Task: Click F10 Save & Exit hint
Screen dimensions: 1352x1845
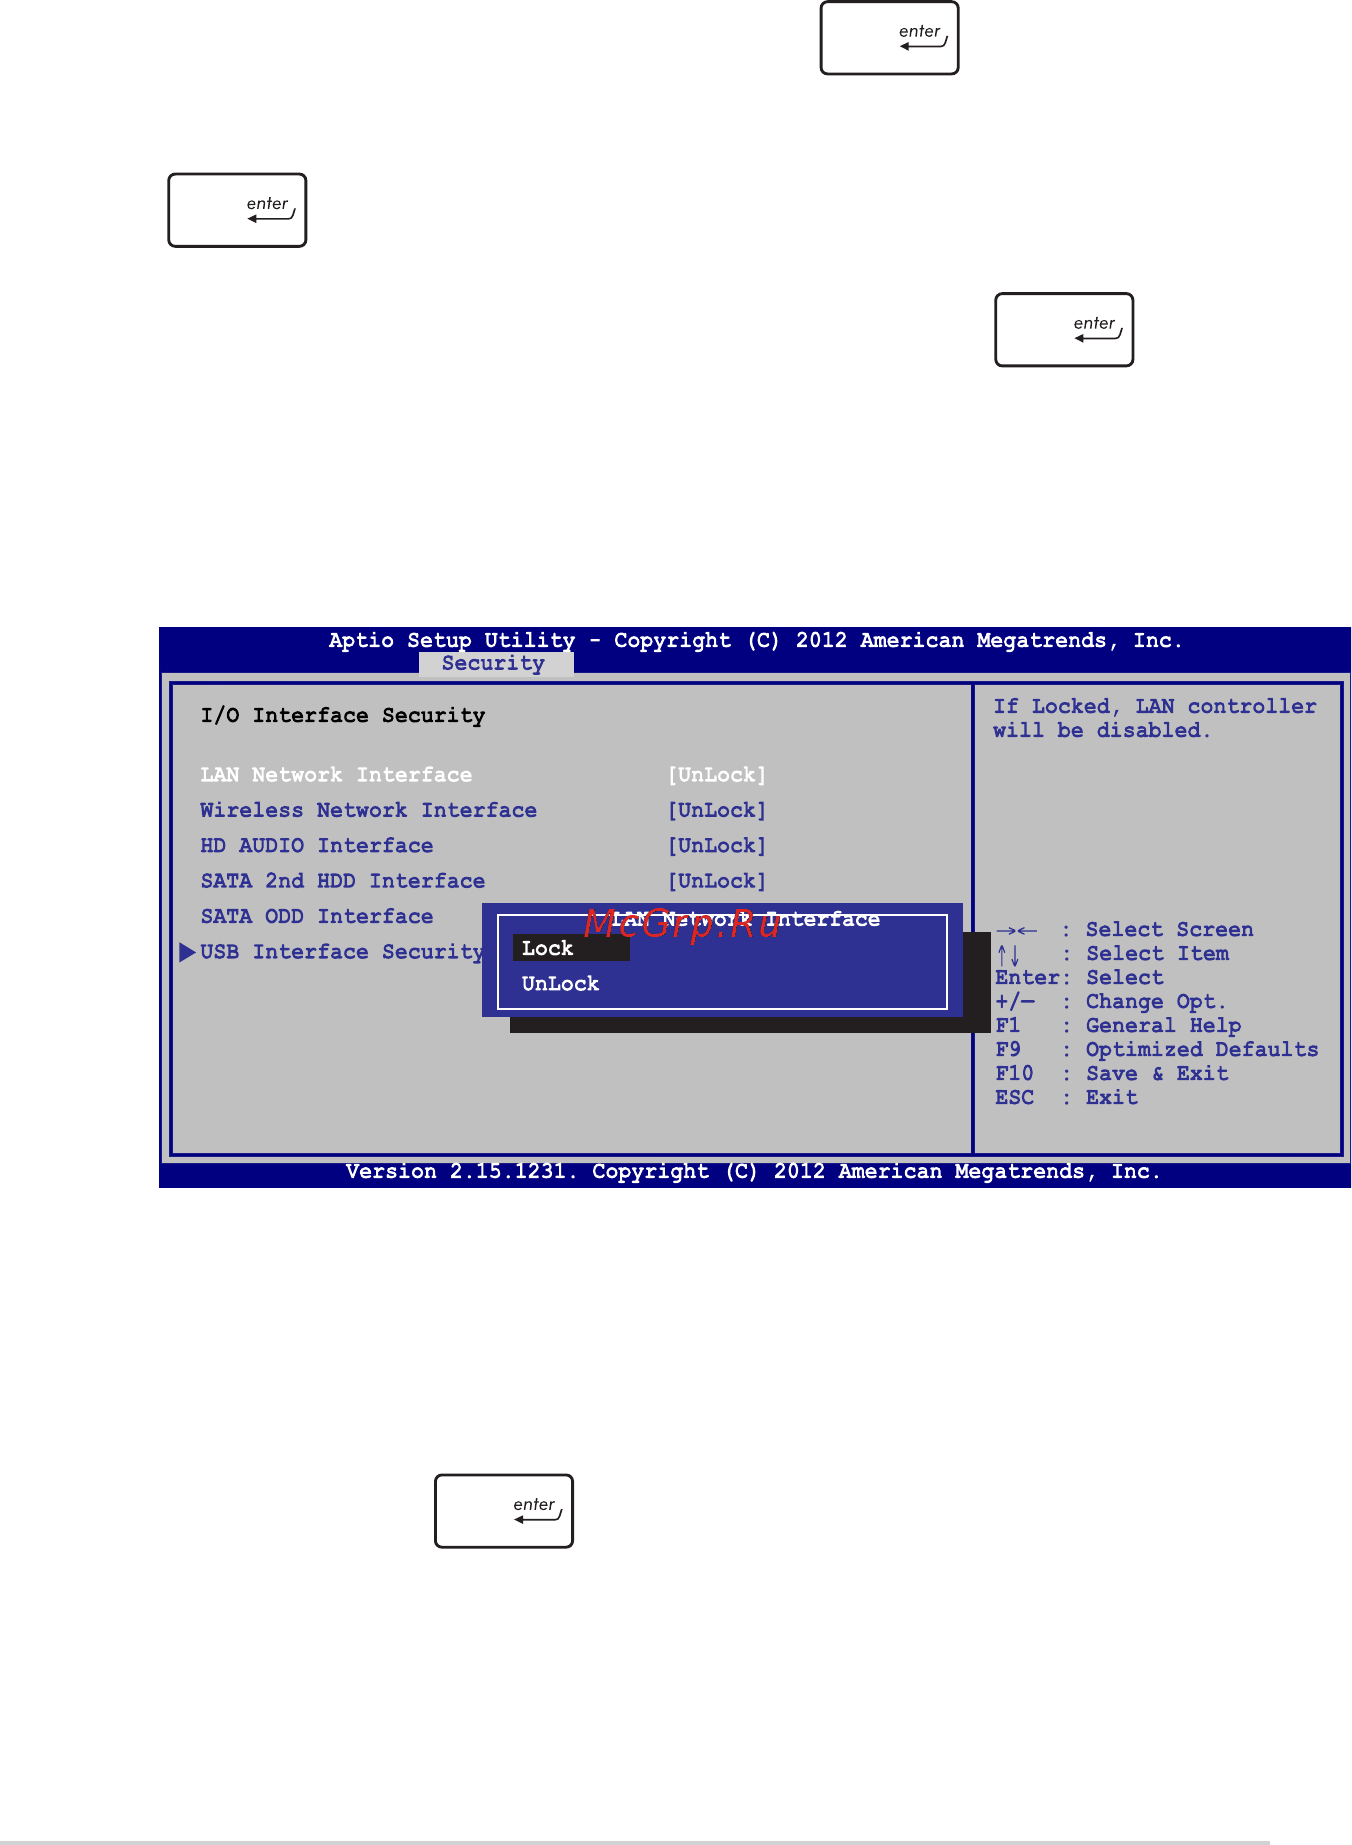Action: coord(1112,1074)
